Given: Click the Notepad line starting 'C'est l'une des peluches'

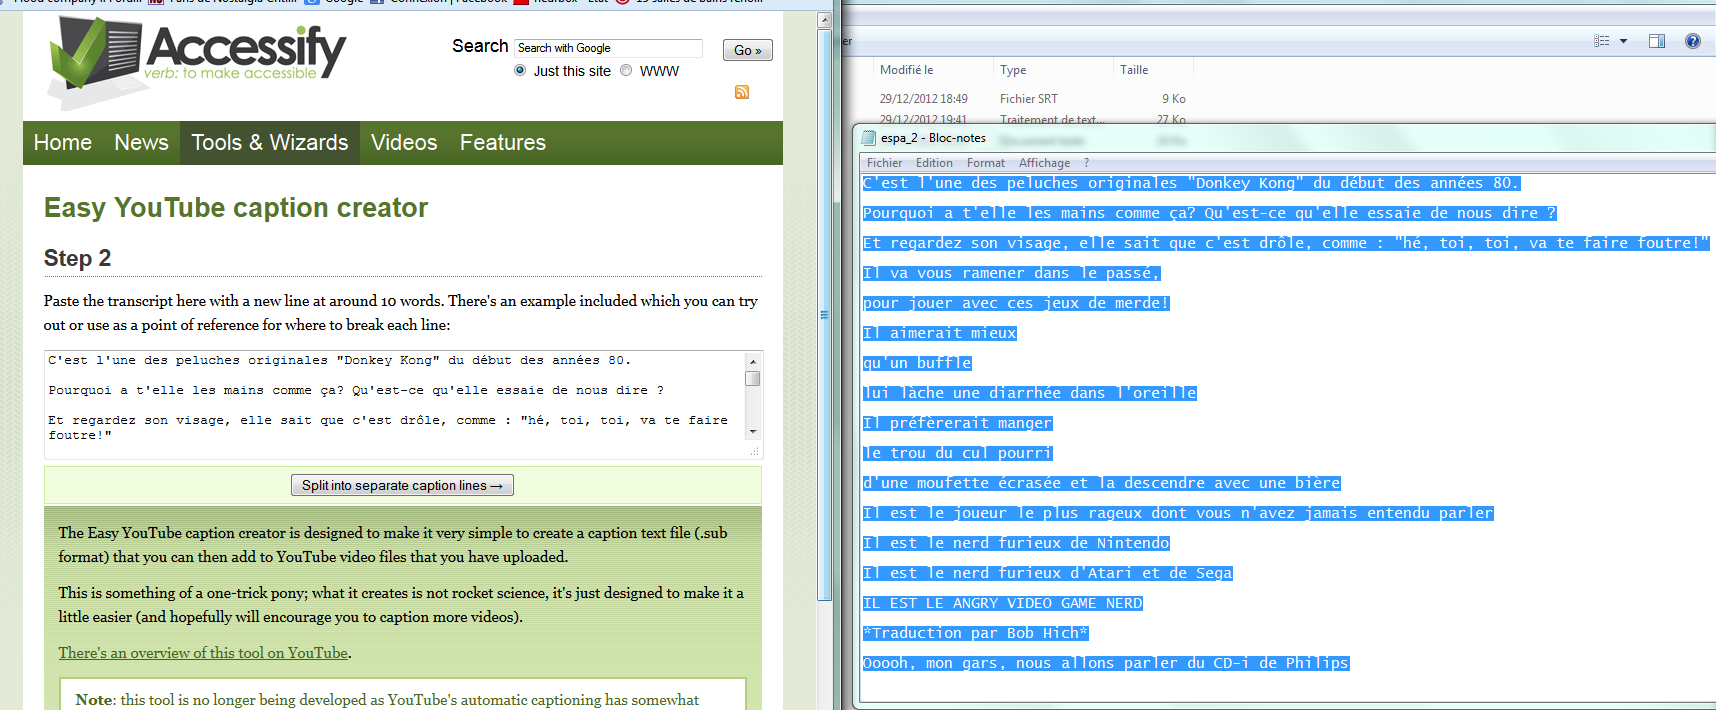Looking at the screenshot, I should [1191, 183].
